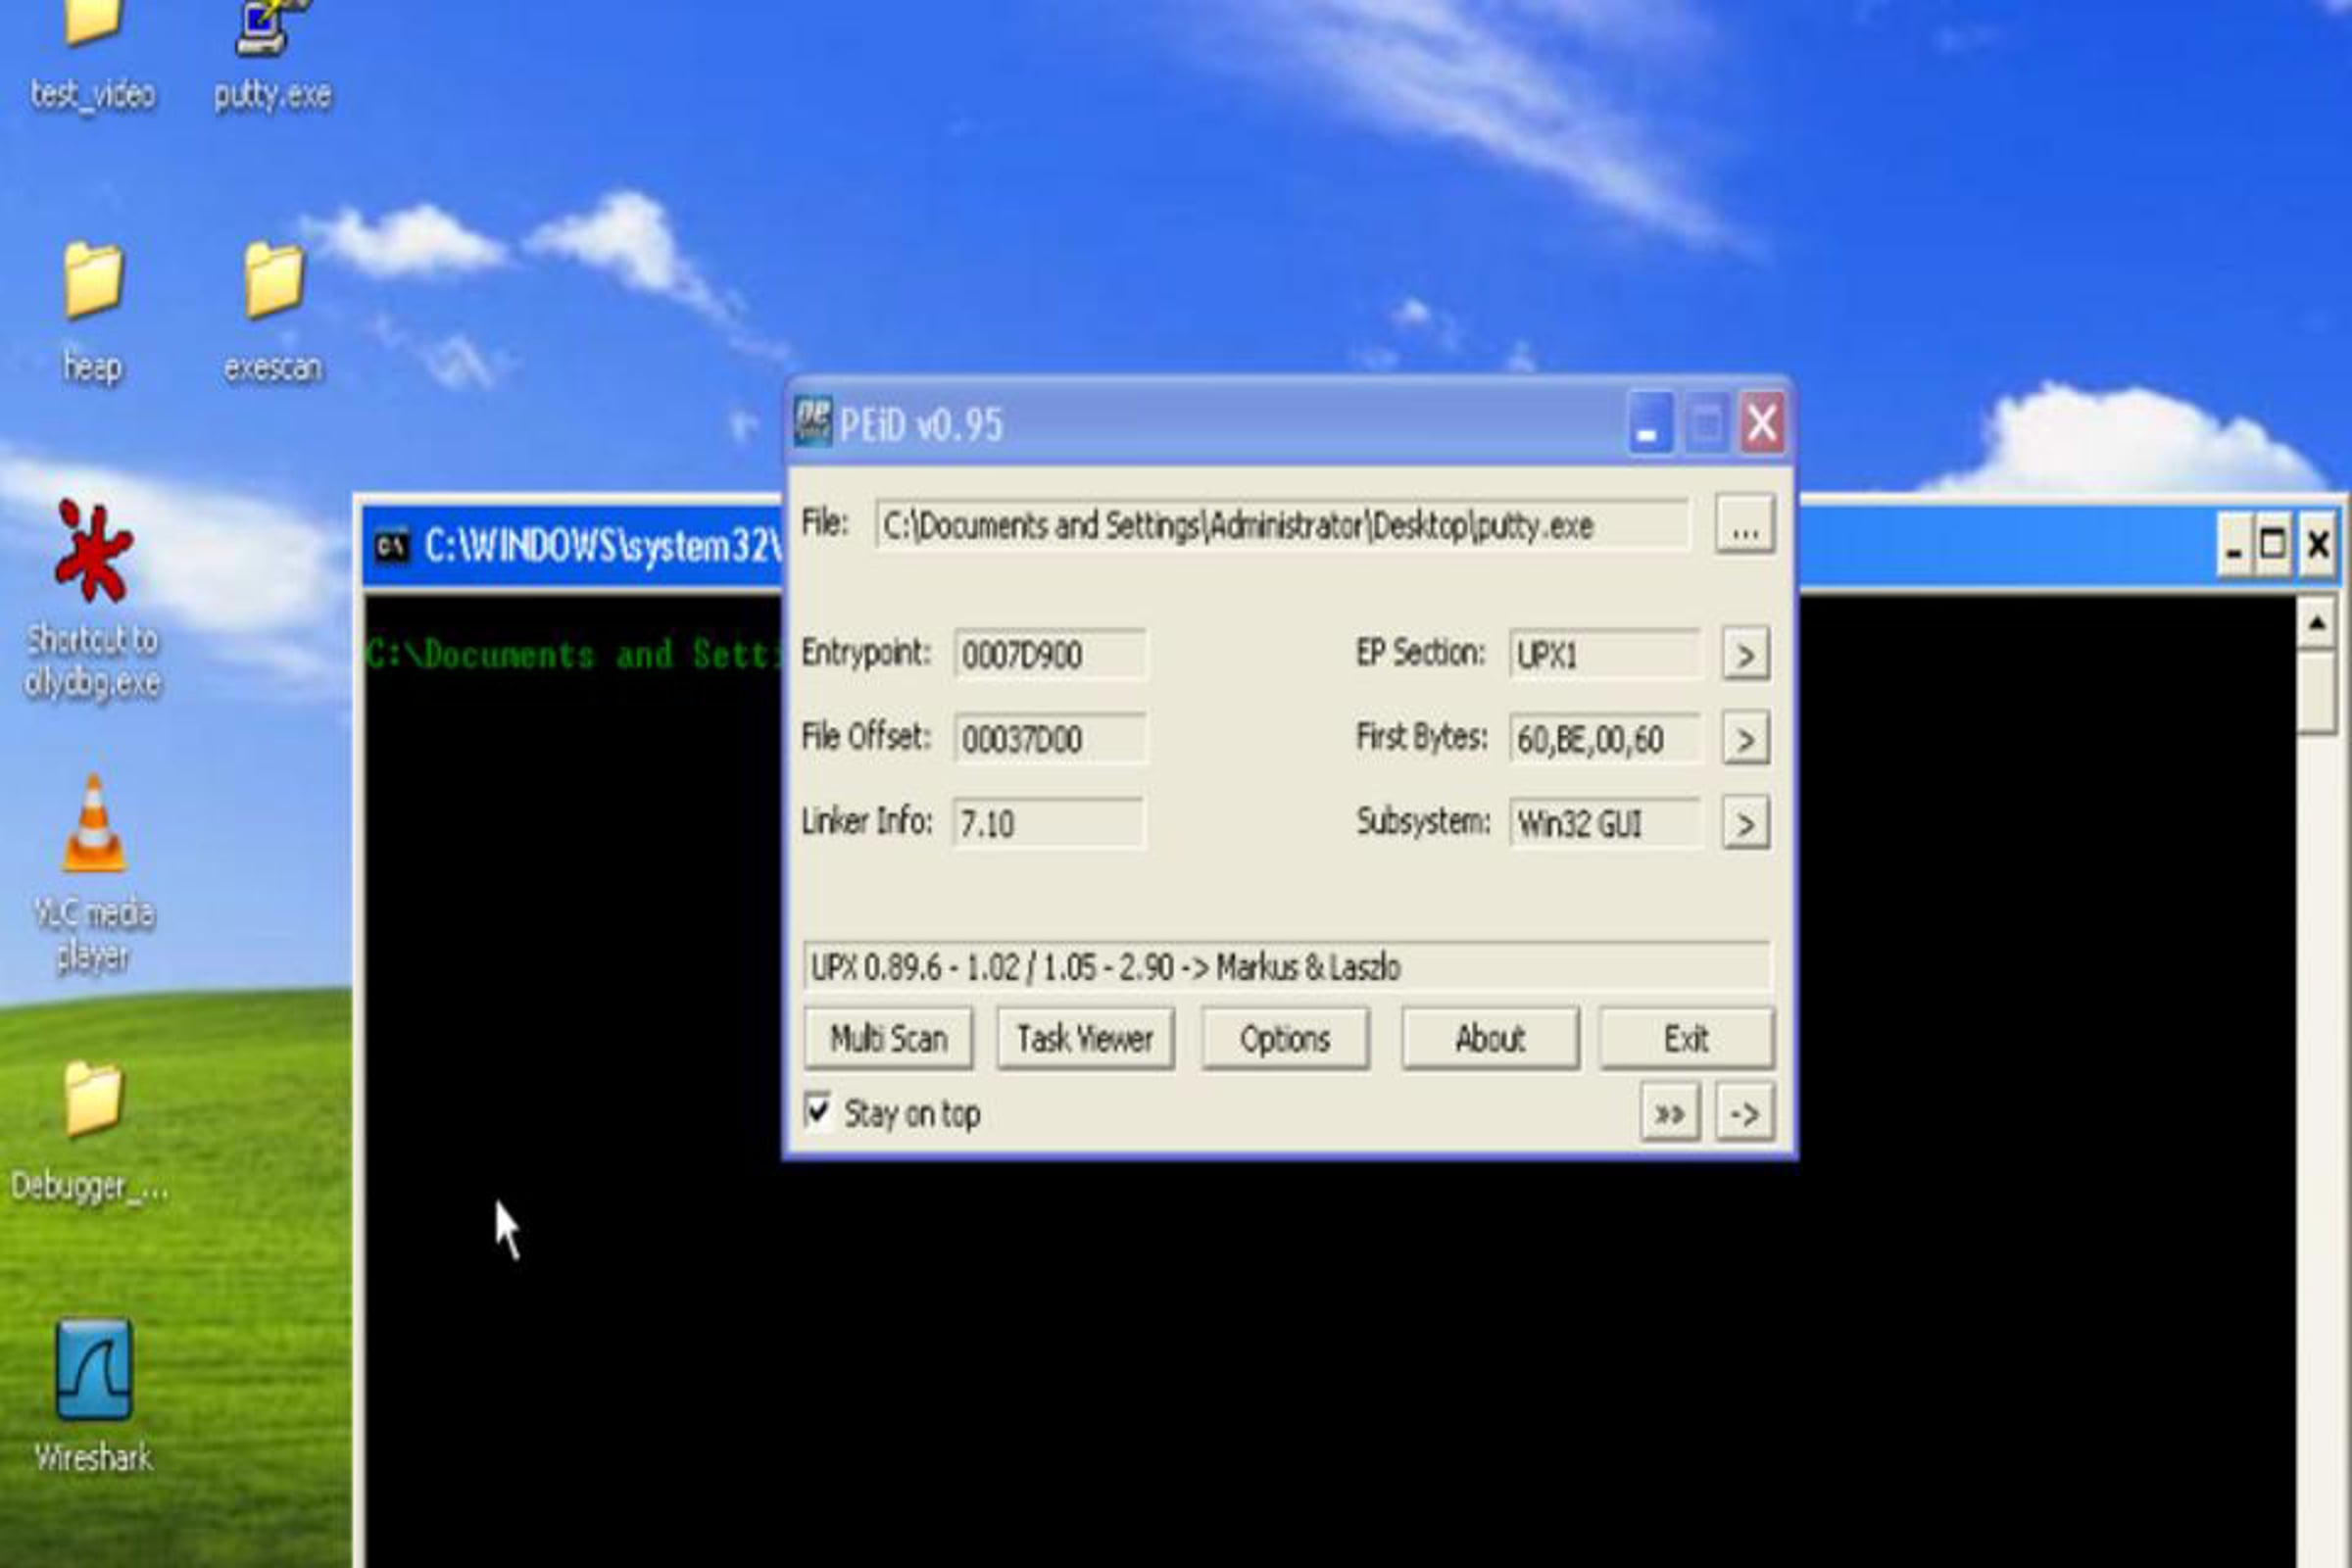
Task: Open PEiD Options
Action: click(1285, 1038)
